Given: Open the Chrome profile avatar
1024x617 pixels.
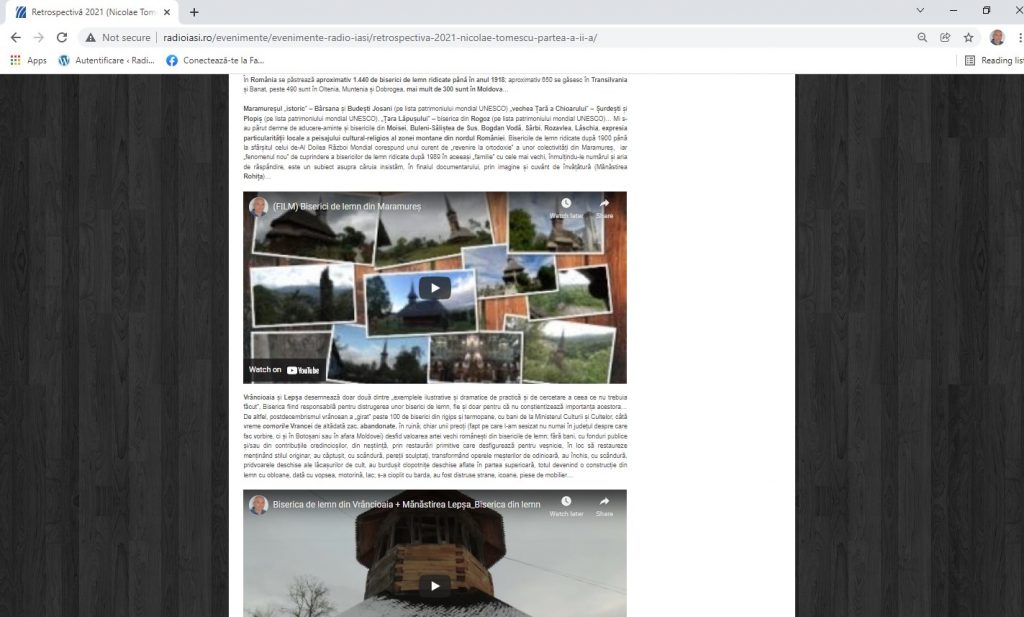Looking at the screenshot, I should coord(997,37).
